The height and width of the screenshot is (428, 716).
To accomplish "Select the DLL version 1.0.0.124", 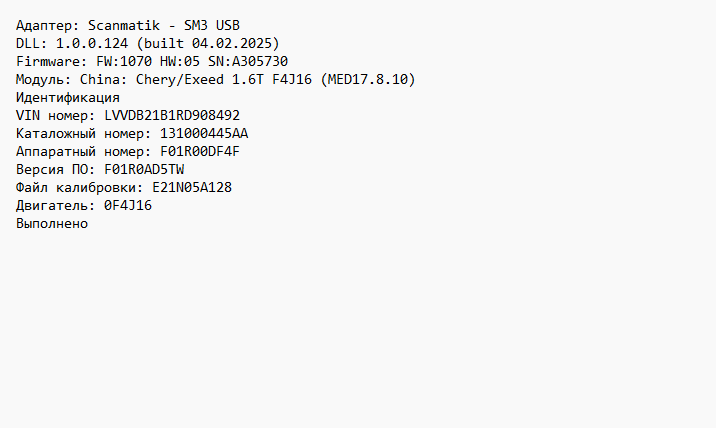I will pos(92,43).
